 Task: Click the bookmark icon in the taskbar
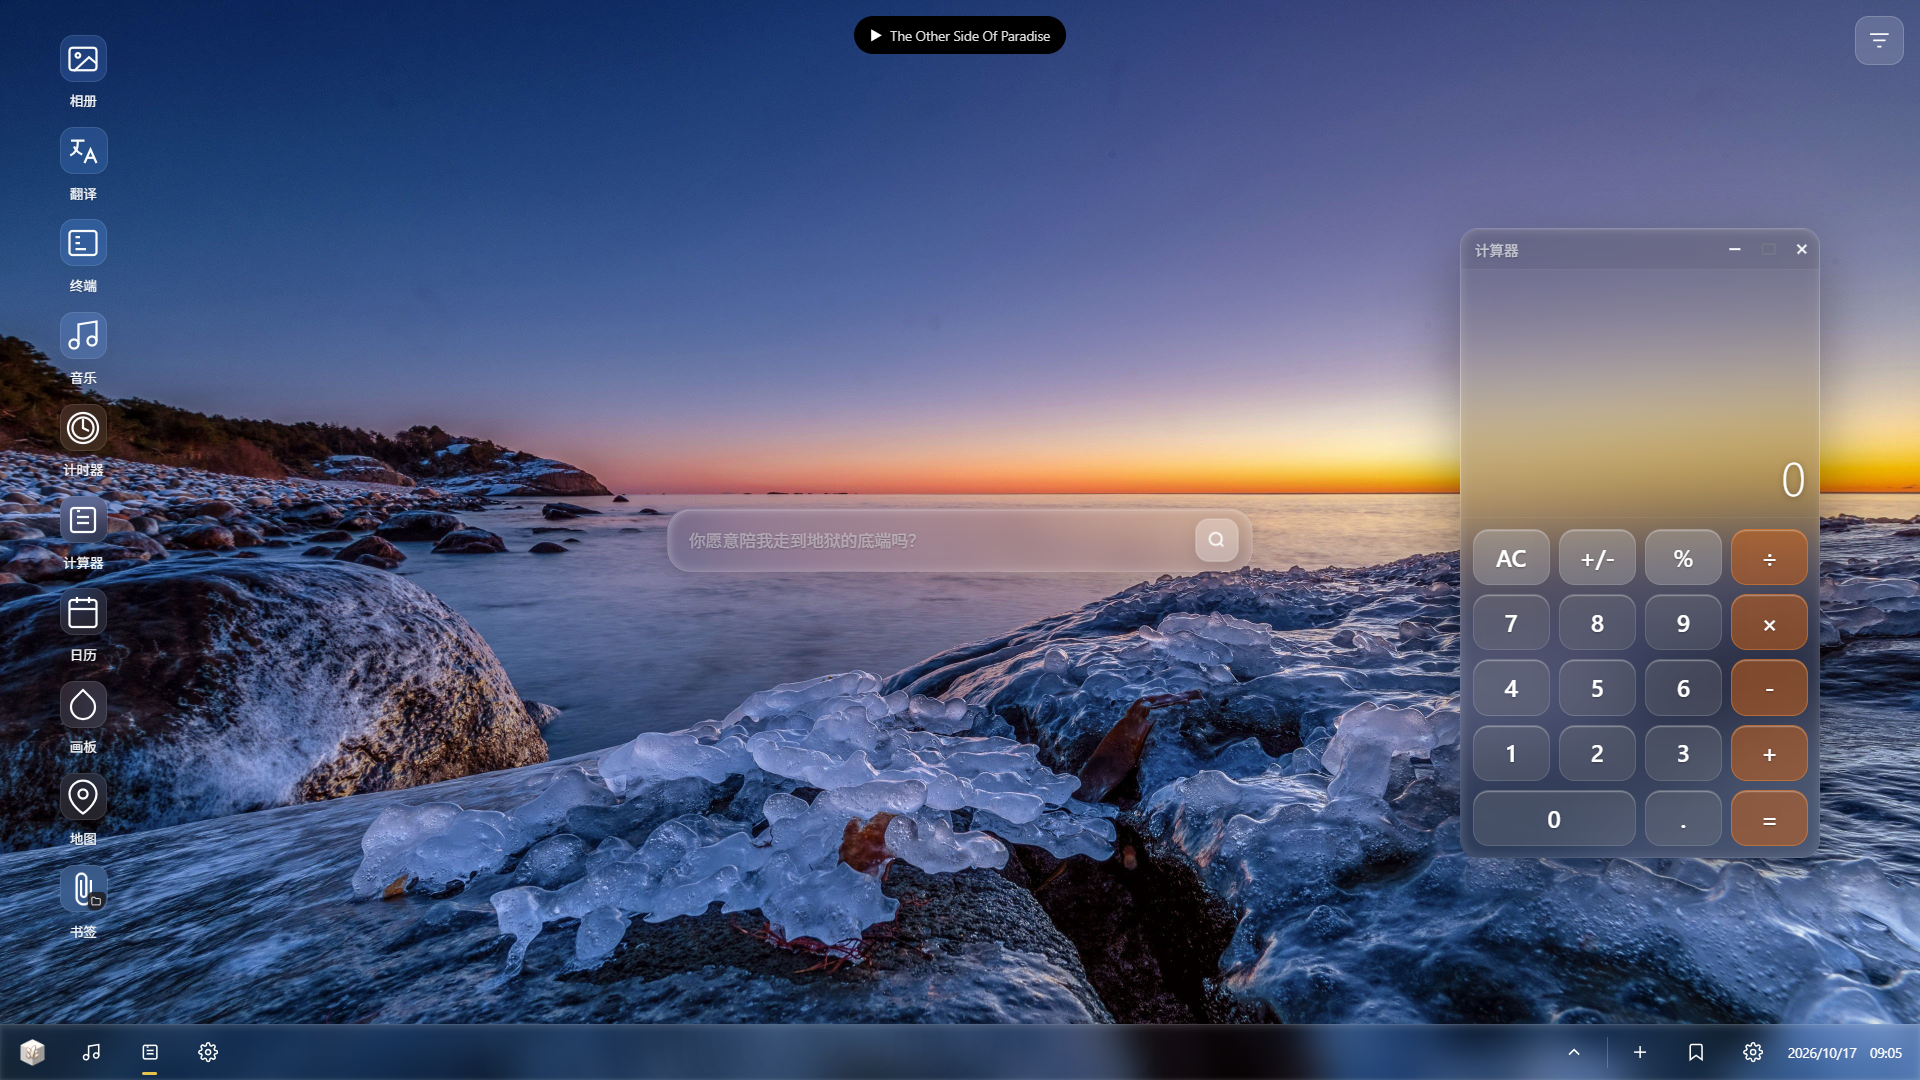[1696, 1052]
